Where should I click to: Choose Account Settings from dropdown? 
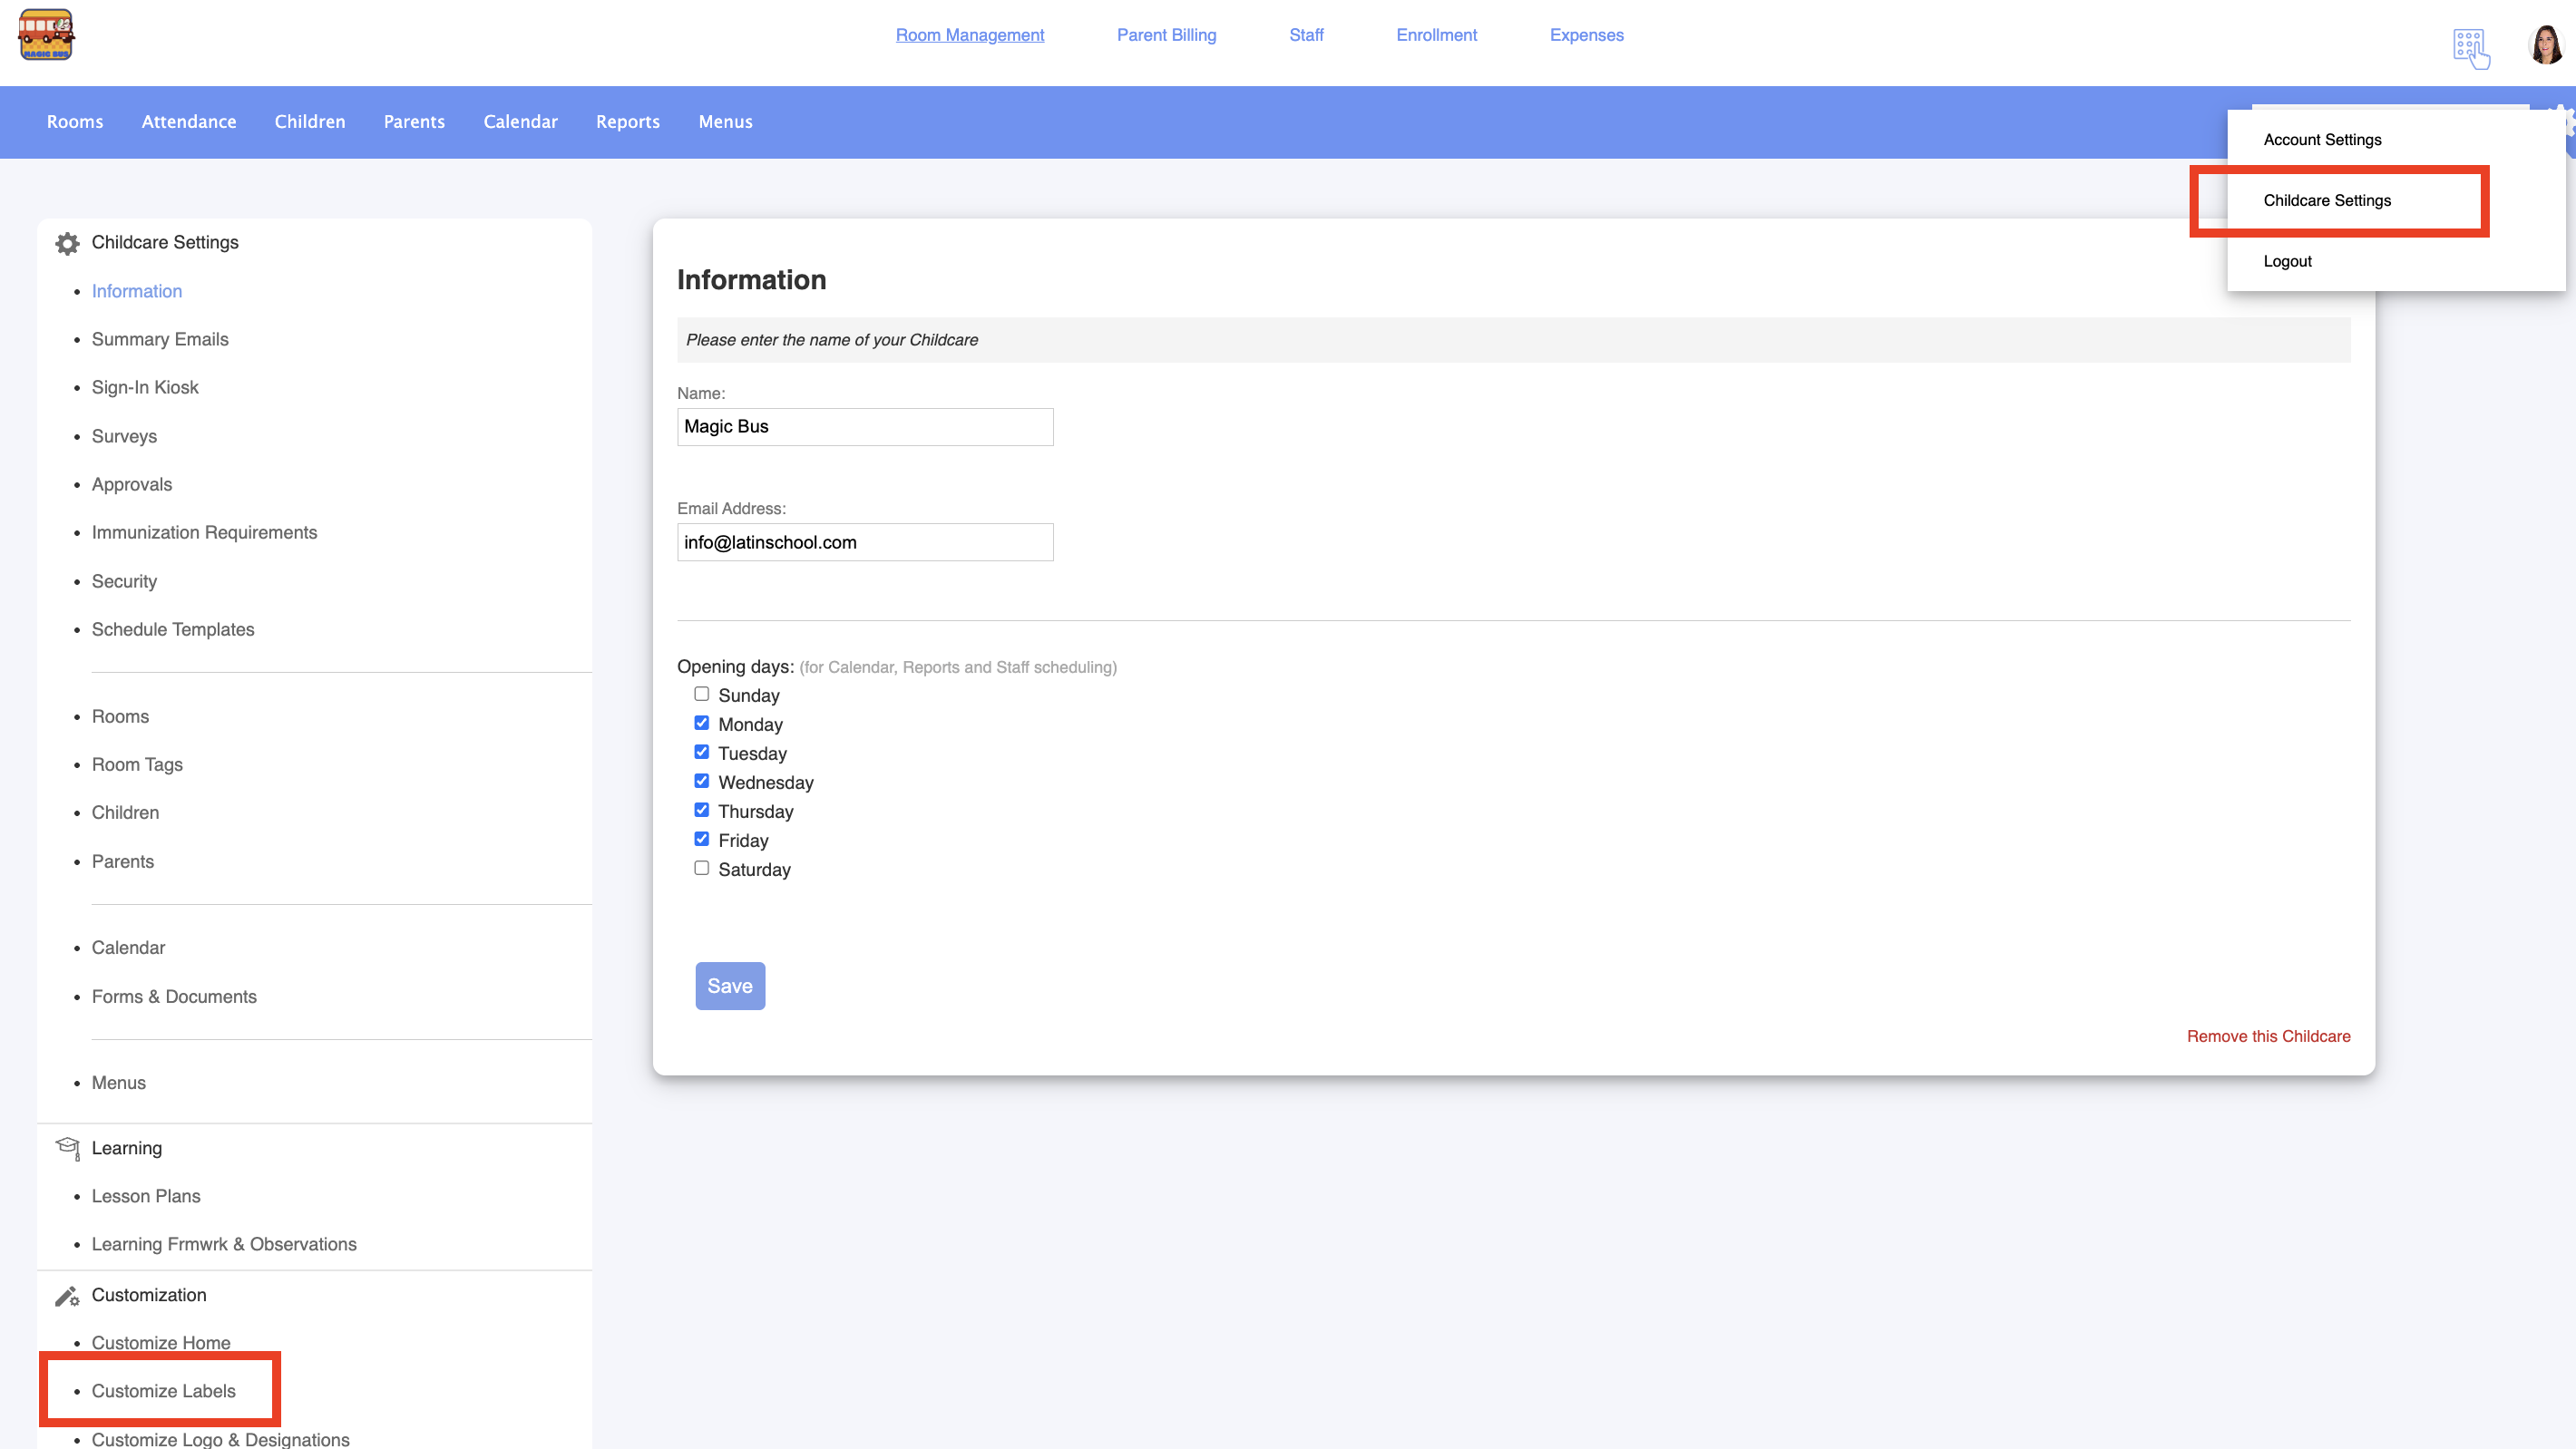[2322, 140]
